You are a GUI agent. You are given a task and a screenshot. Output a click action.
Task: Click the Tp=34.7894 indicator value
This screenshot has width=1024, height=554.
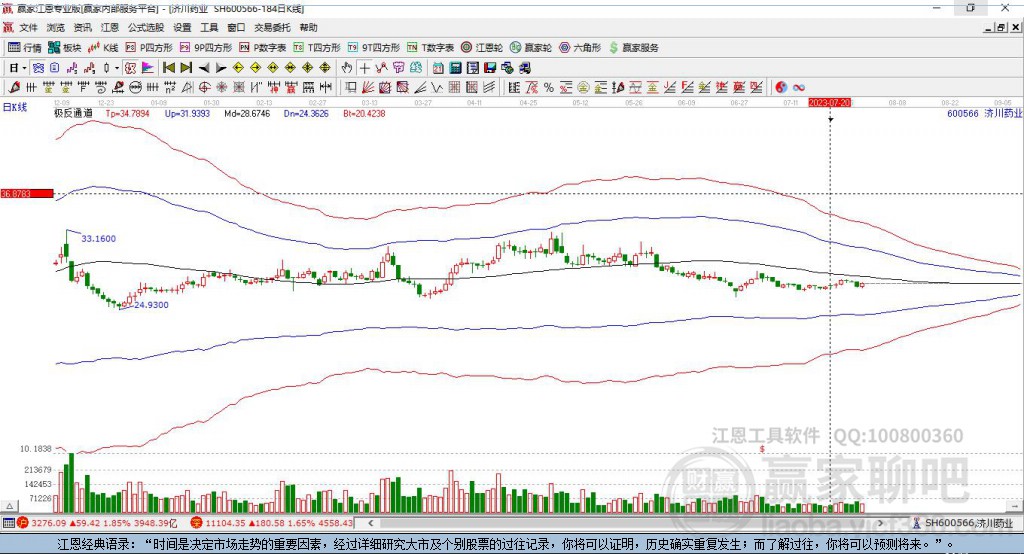127,113
